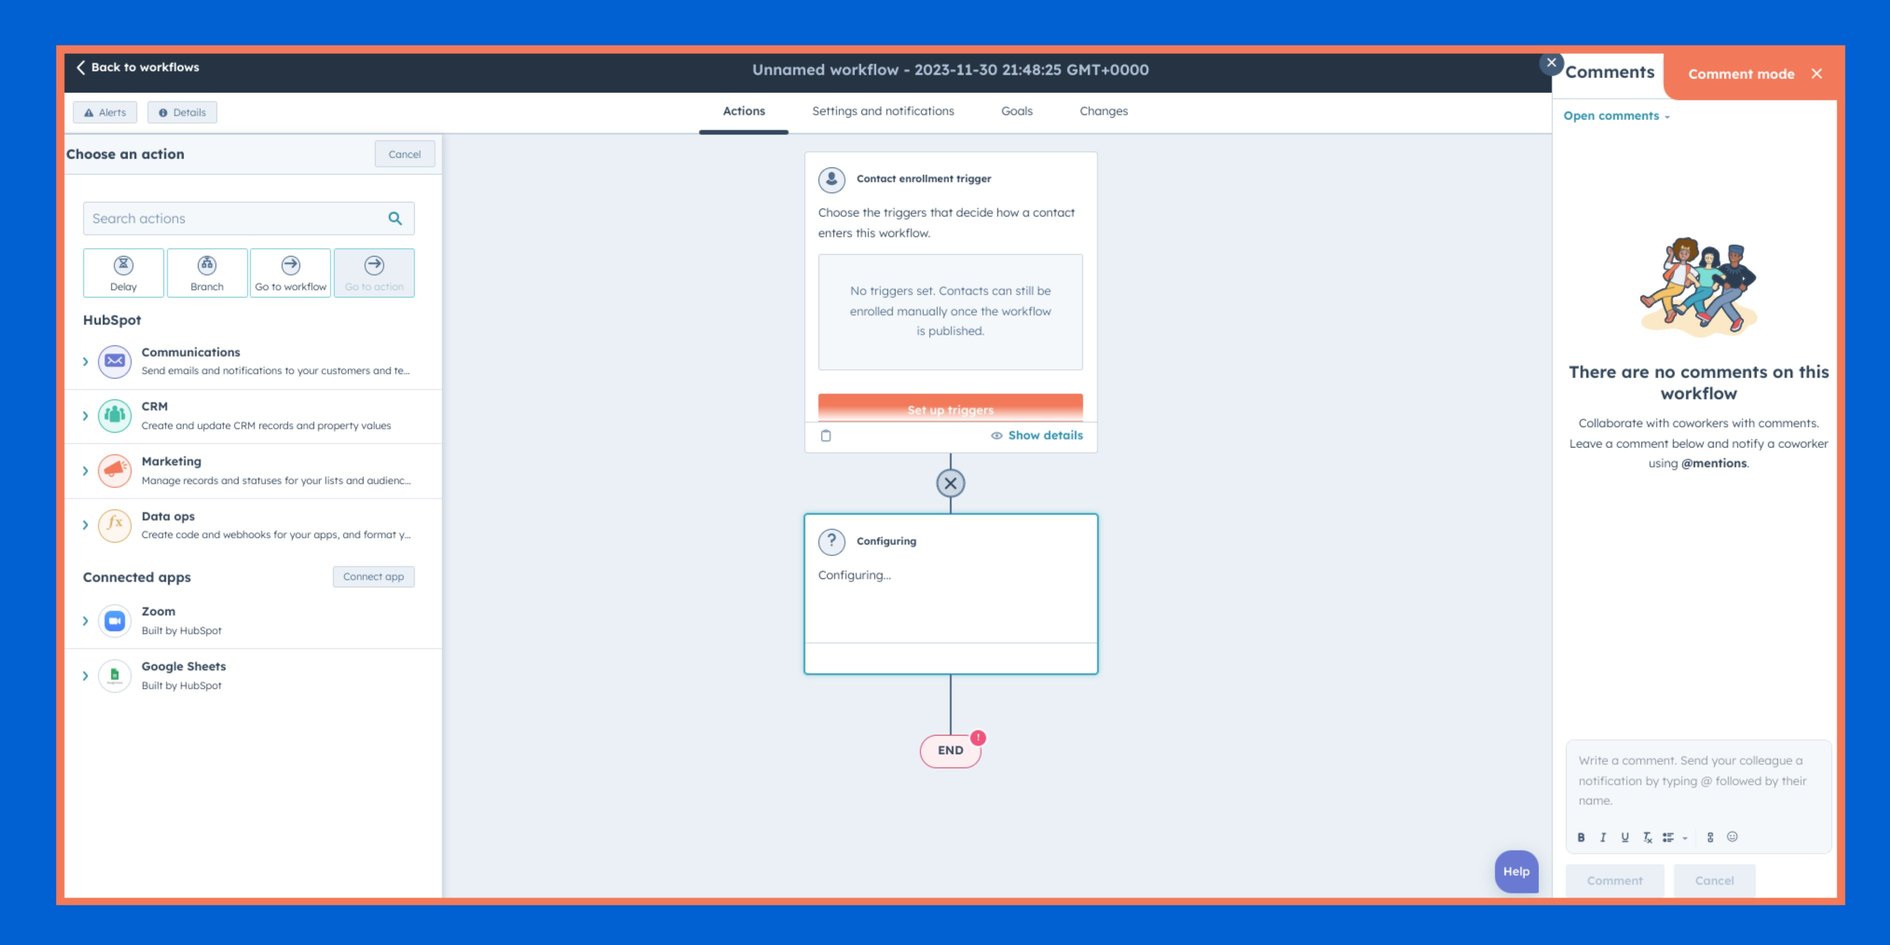Select the Marketing megaphone icon
Screen dimensions: 1890x945
[x=114, y=470]
